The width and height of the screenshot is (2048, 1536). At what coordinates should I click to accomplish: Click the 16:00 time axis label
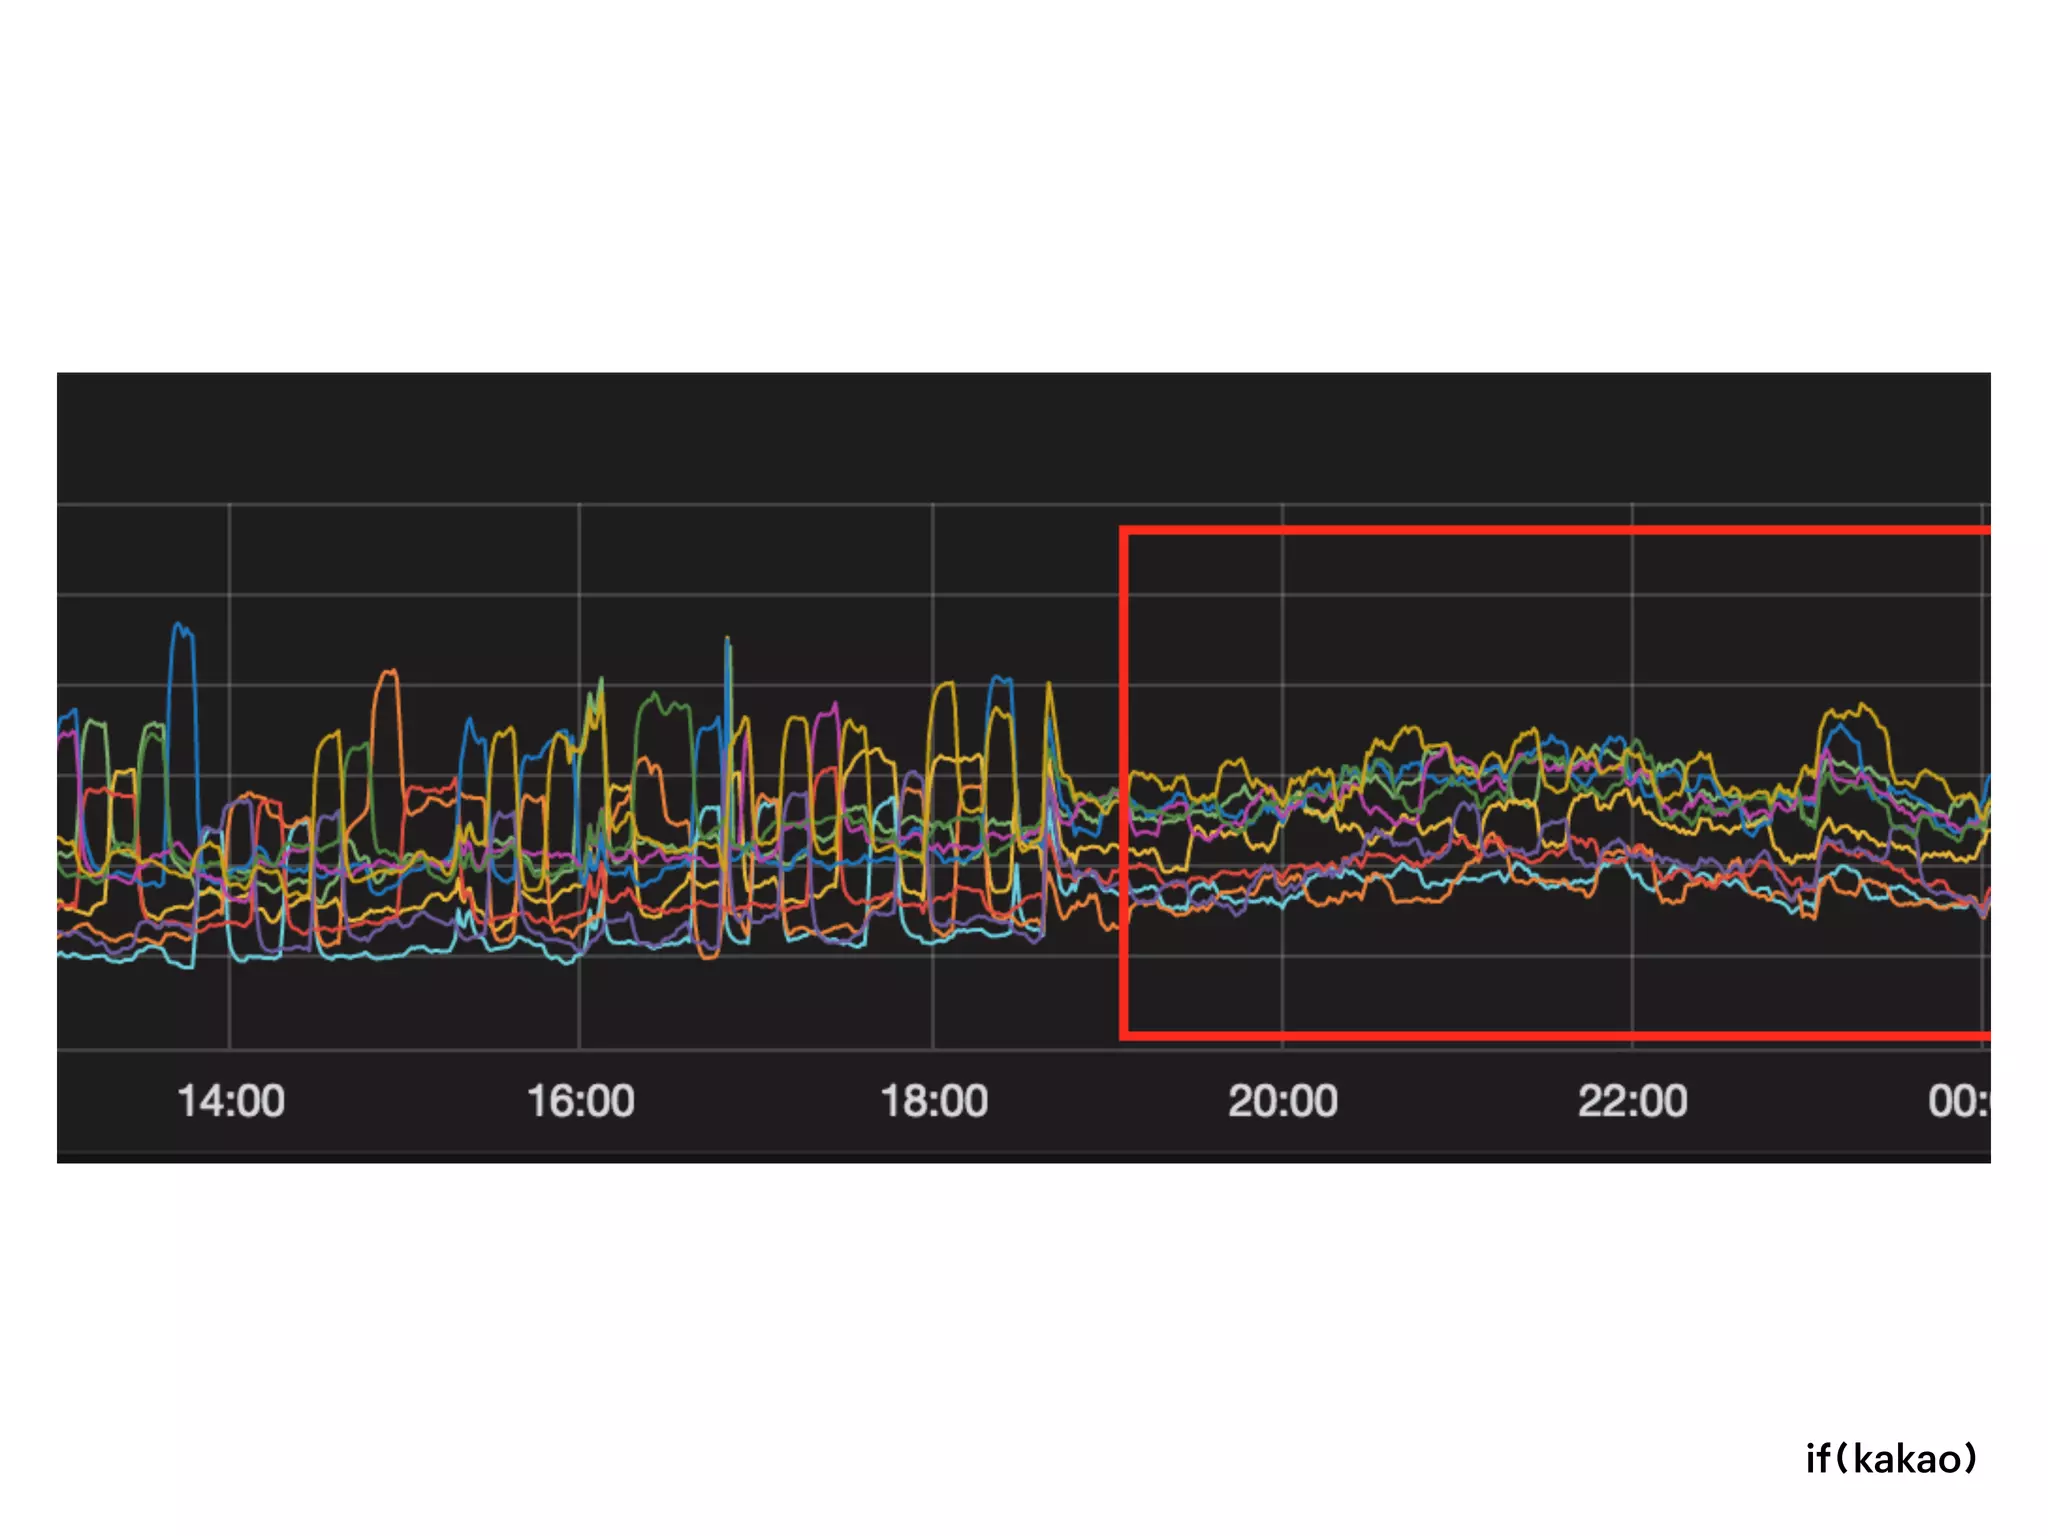pos(580,1101)
